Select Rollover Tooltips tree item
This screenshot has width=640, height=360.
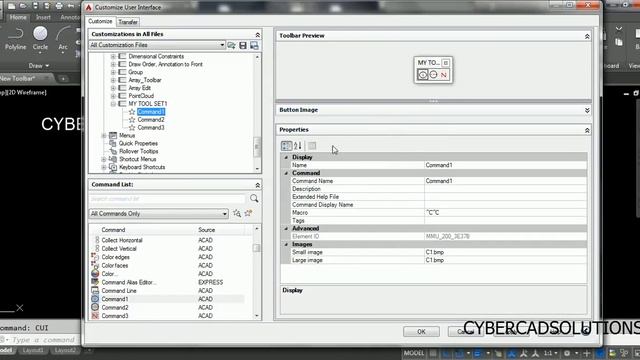click(138, 151)
